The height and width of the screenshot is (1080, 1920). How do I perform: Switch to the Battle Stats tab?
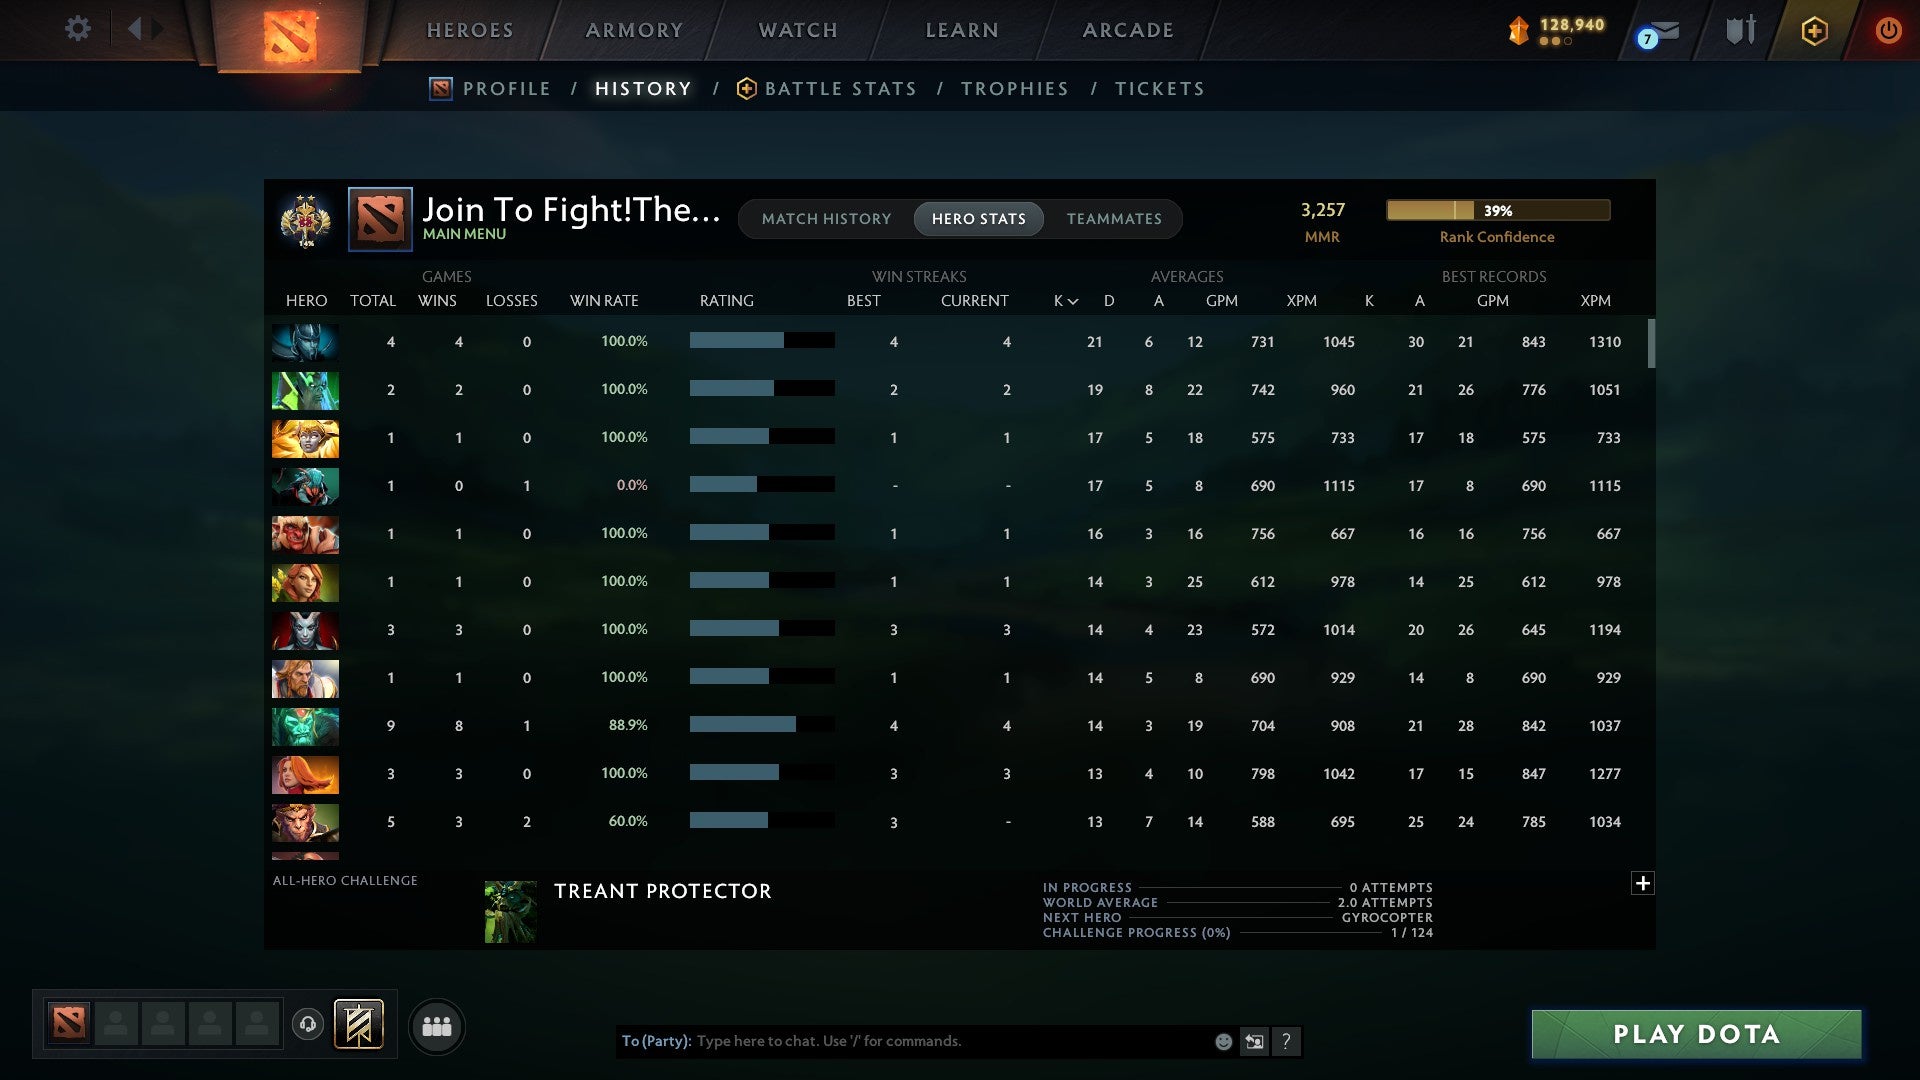840,88
